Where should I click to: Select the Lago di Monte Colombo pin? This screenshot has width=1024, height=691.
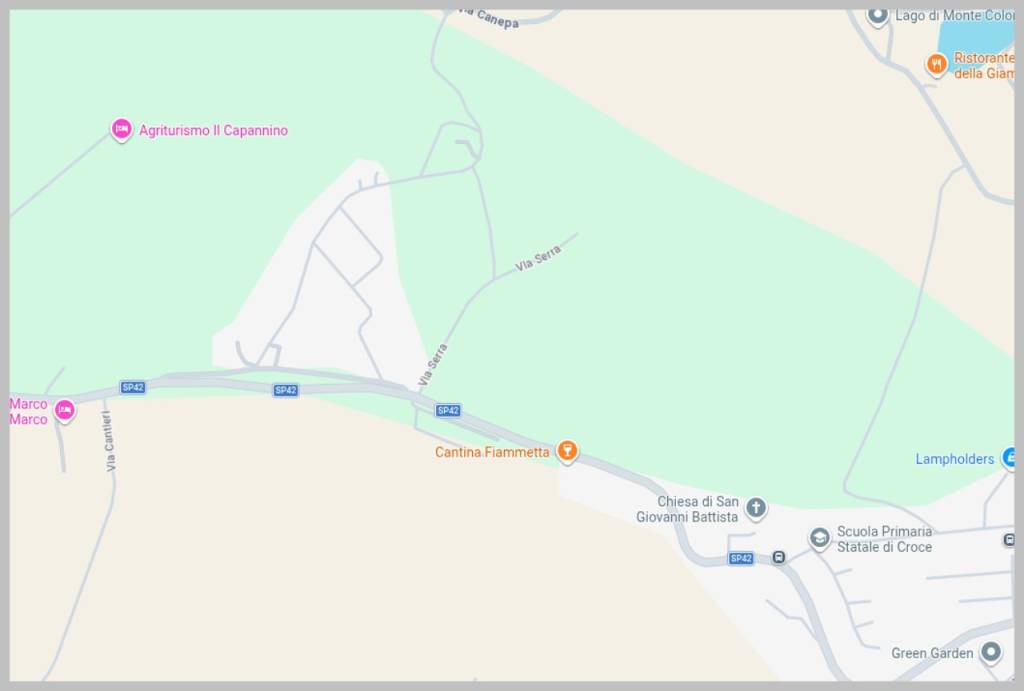877,16
